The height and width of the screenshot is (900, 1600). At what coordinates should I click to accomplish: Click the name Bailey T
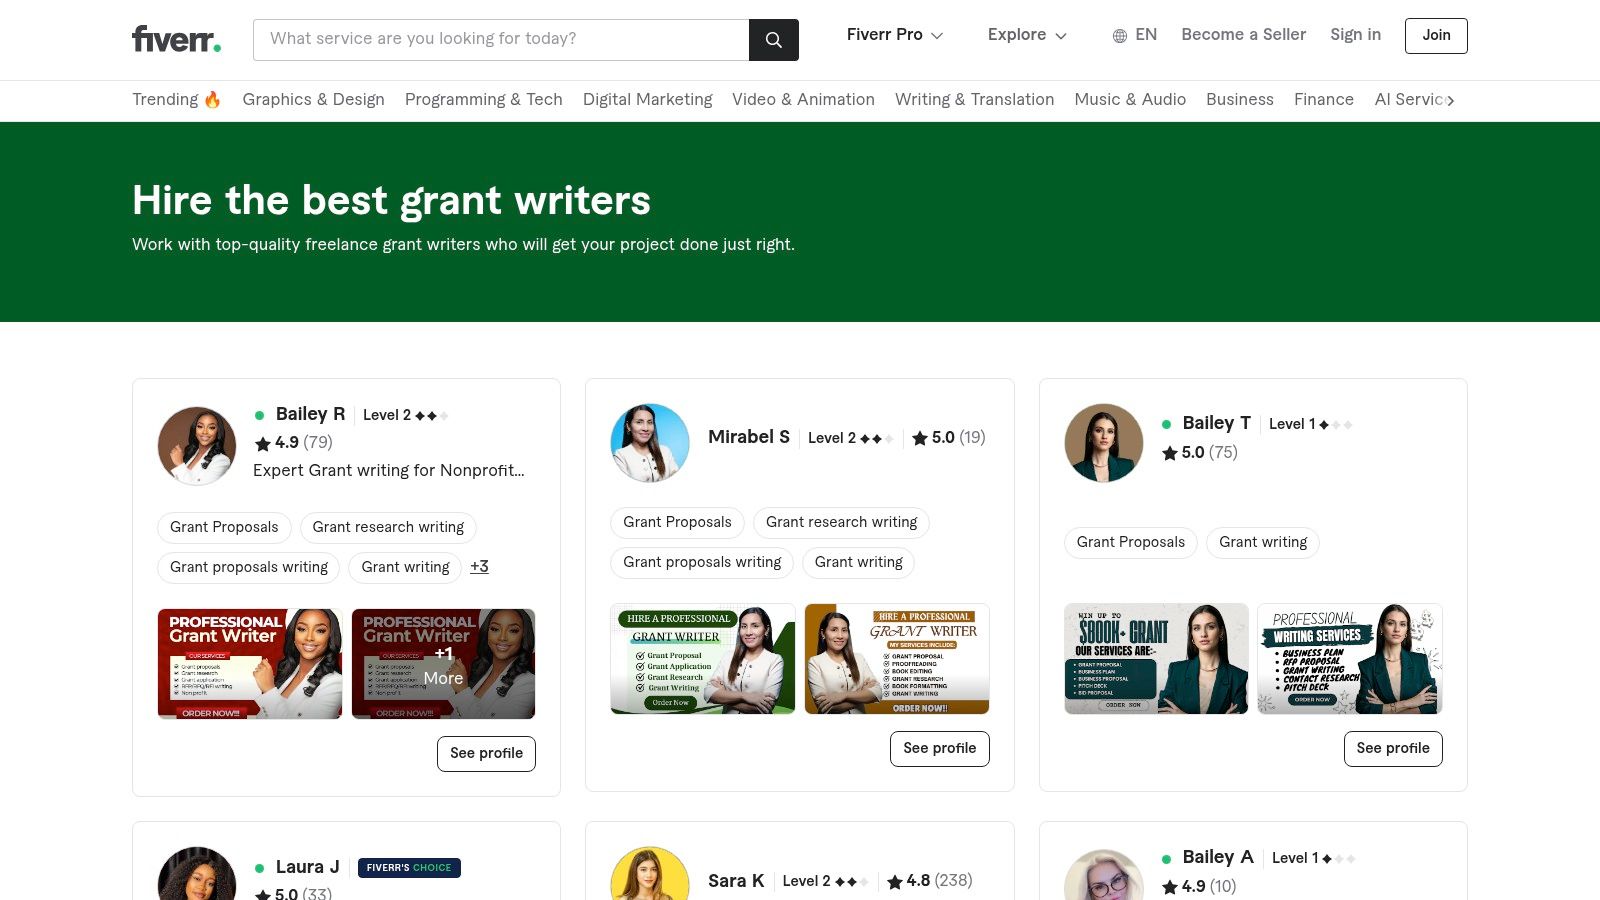pos(1216,423)
